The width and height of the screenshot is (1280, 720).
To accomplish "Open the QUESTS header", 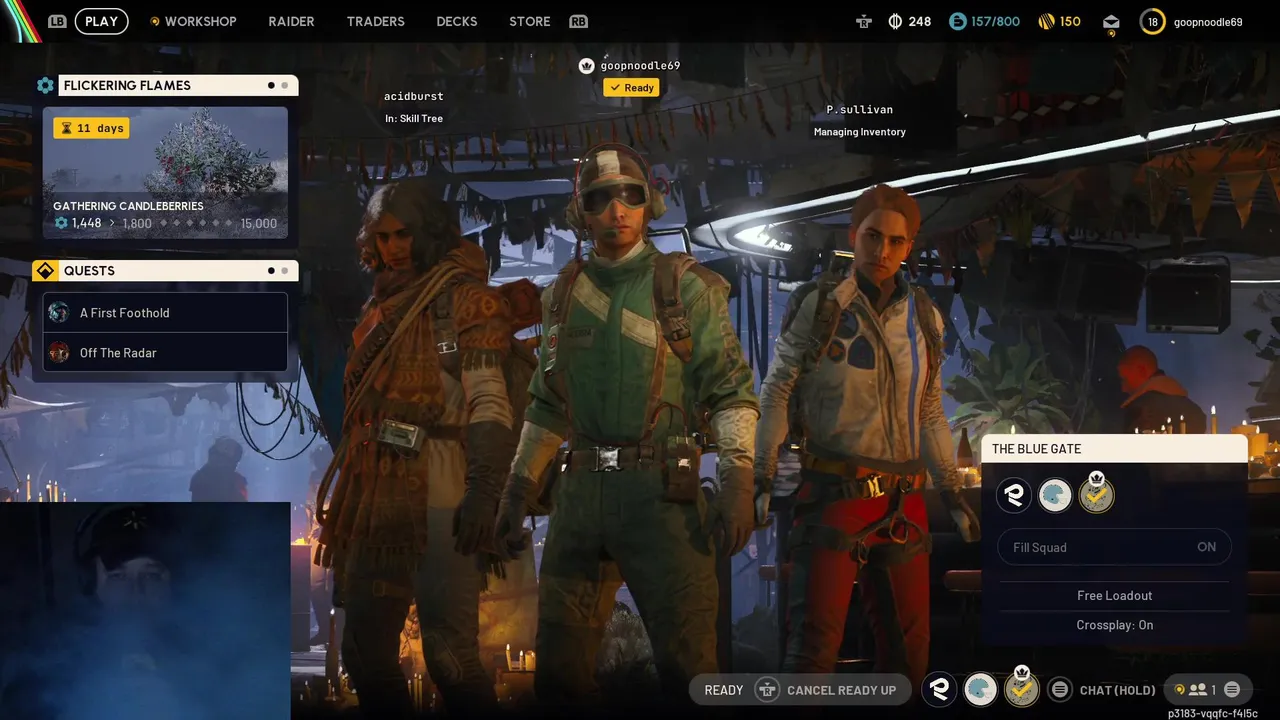I will (178, 271).
